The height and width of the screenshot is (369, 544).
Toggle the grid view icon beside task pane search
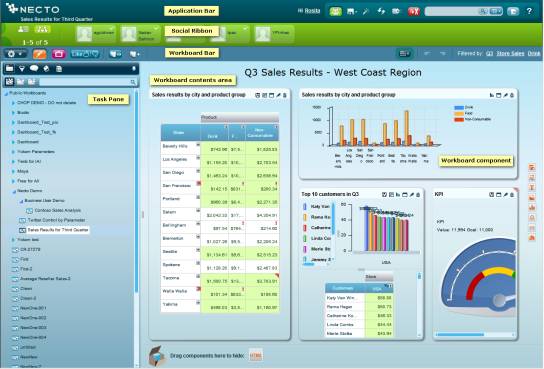9,82
